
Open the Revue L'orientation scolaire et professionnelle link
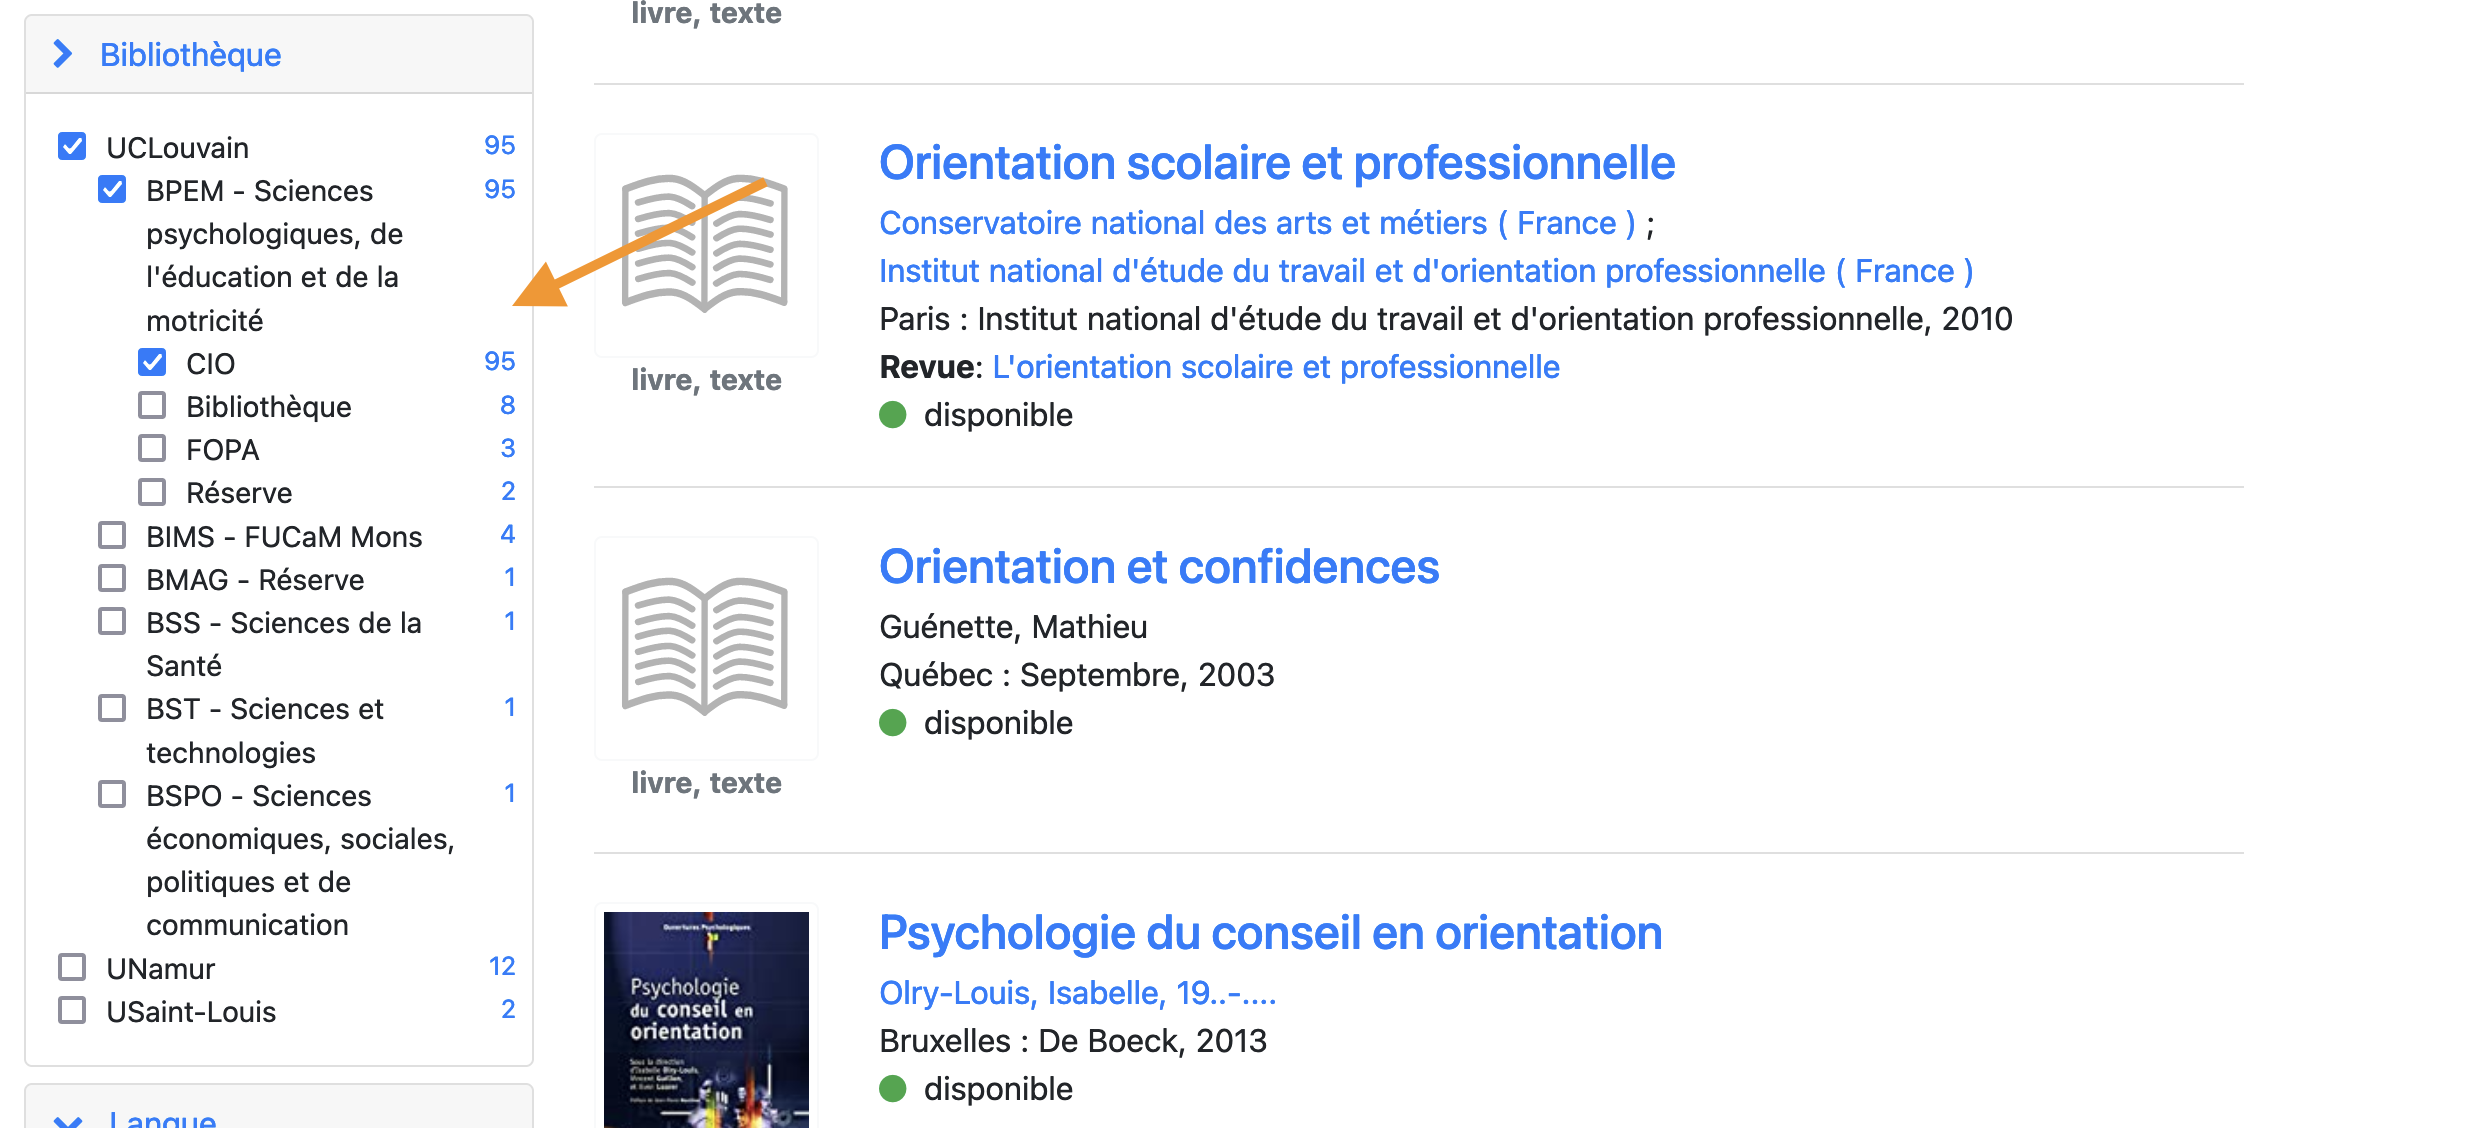click(x=1275, y=367)
